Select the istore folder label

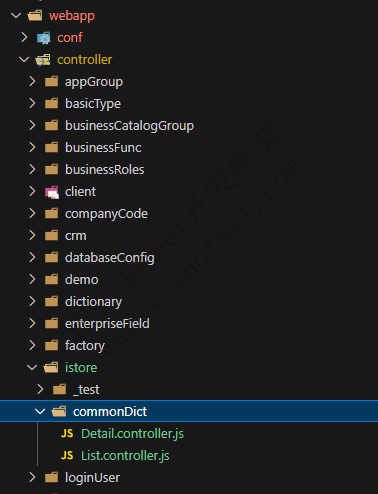click(x=81, y=368)
